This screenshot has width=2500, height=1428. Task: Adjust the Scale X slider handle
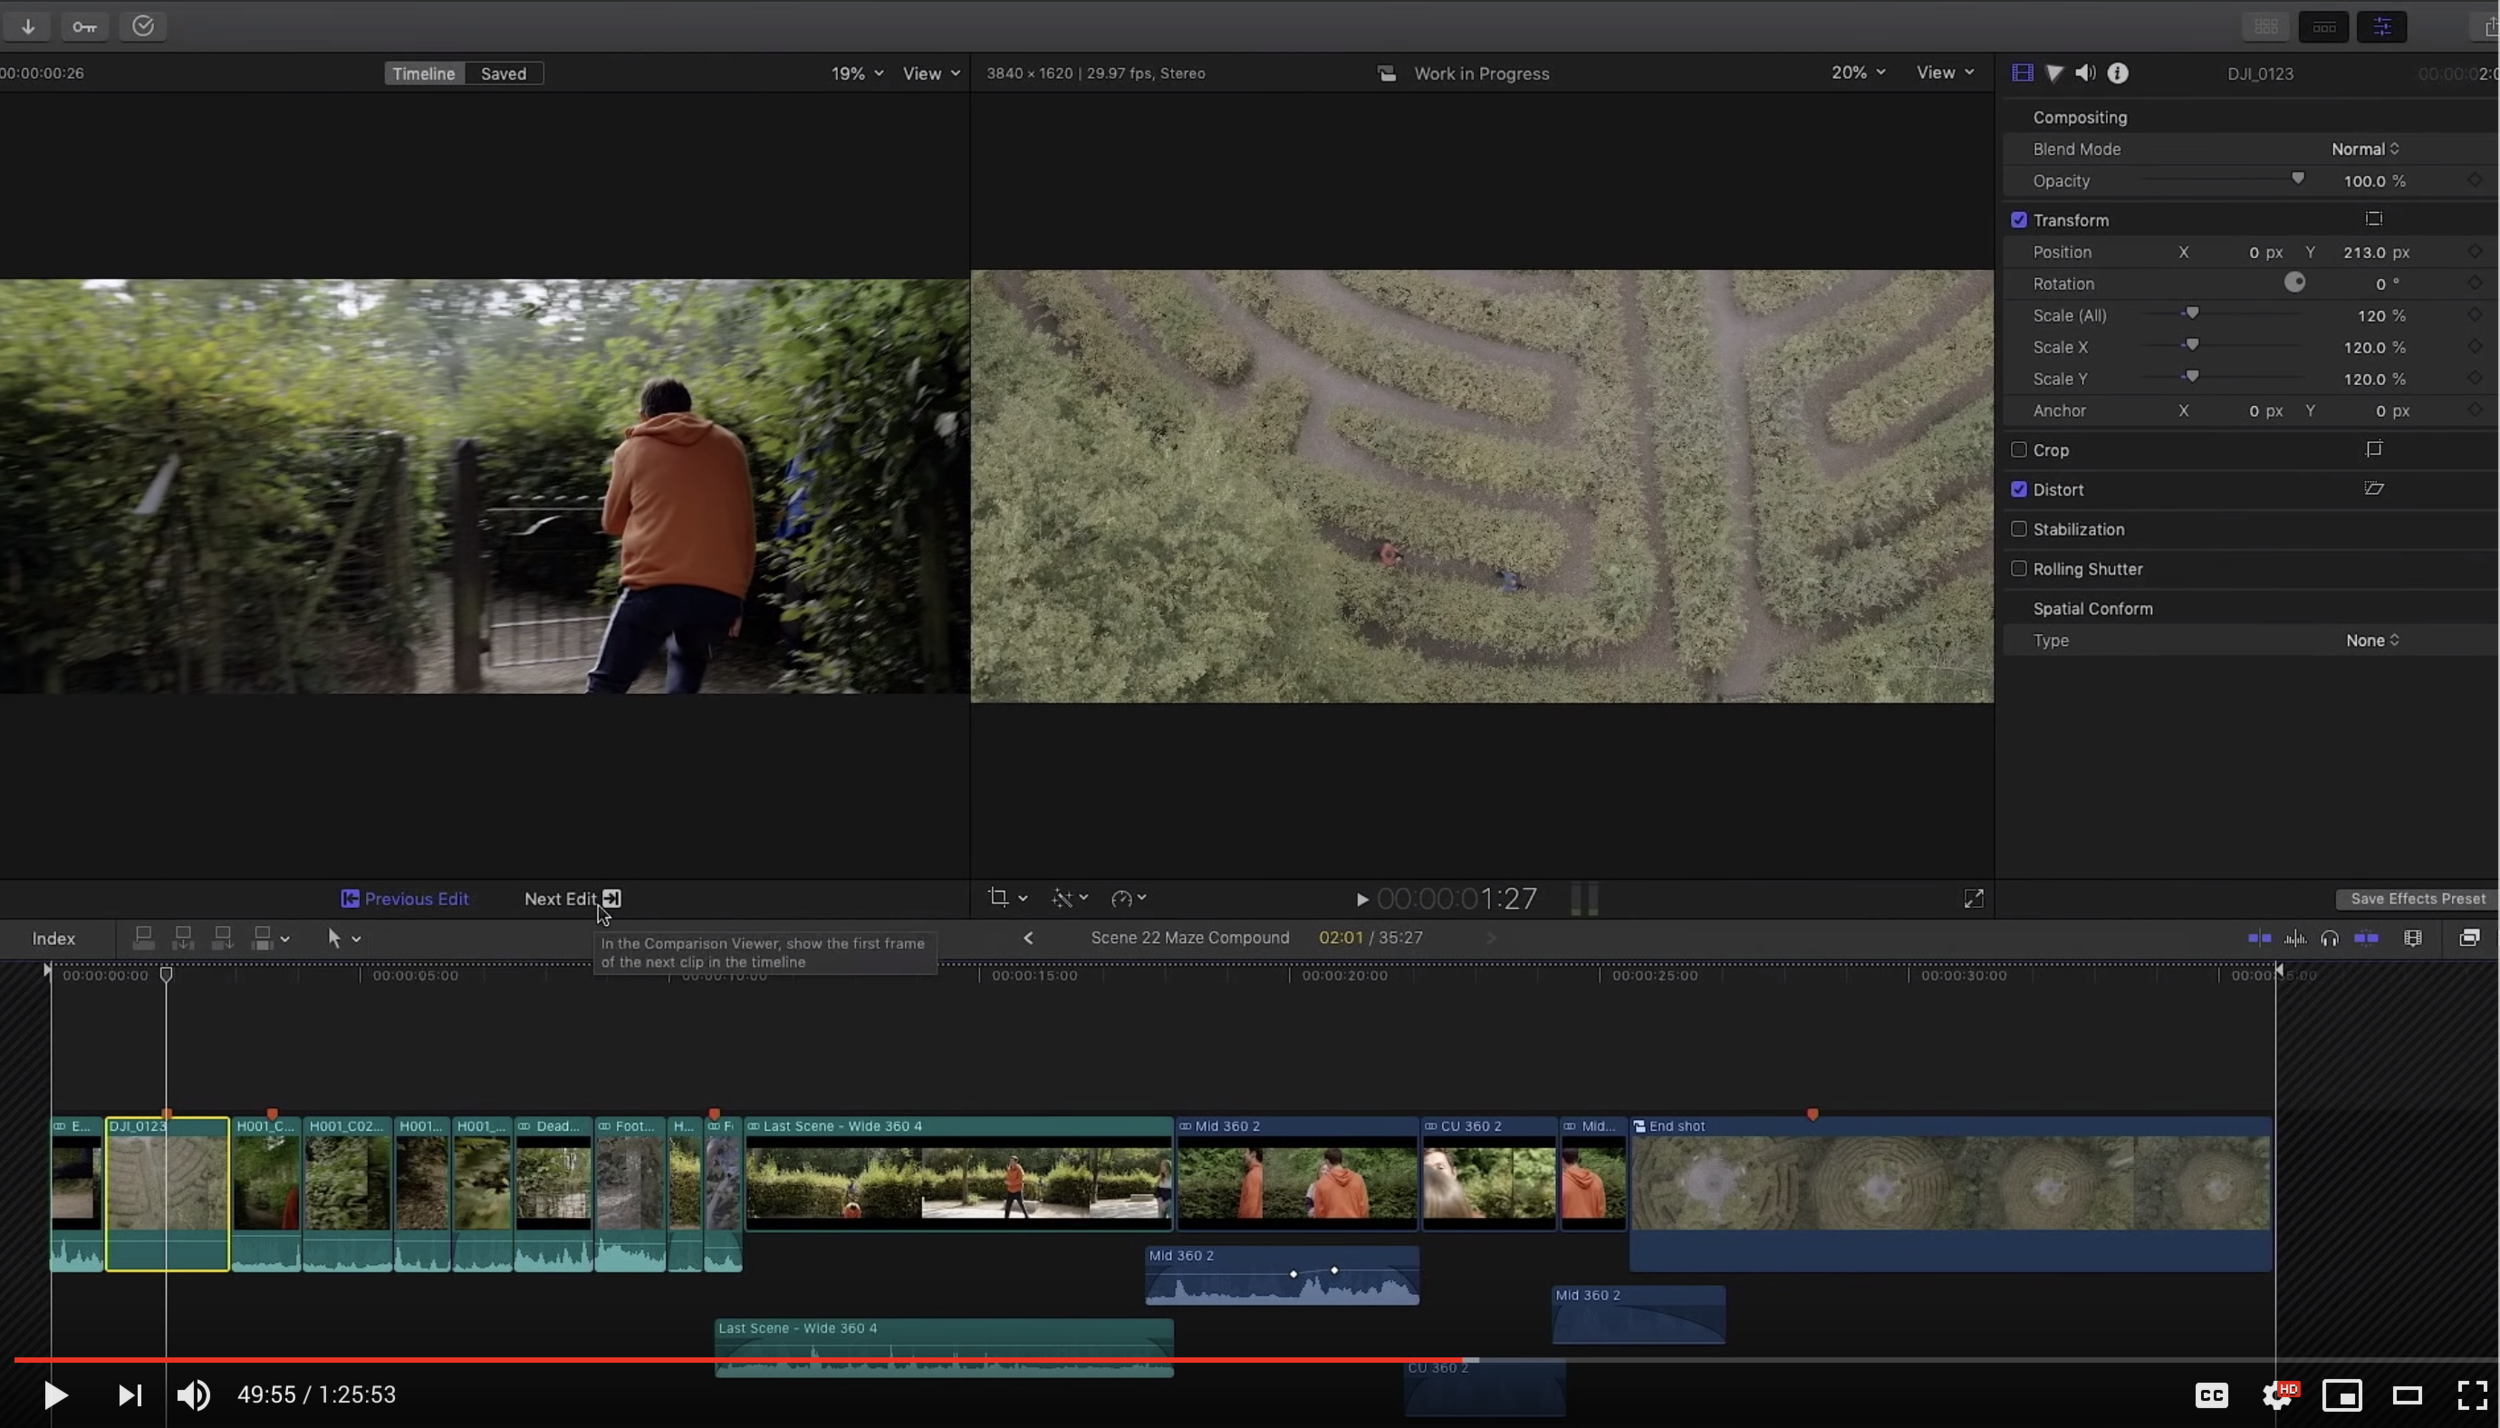(2192, 345)
